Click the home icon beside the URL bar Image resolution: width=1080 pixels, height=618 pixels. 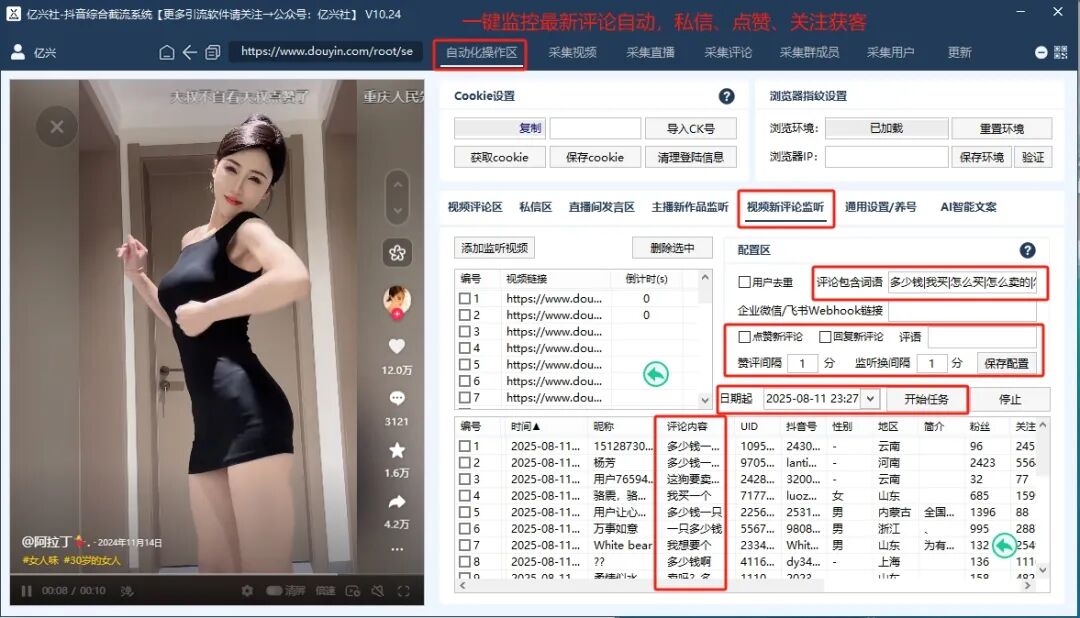tap(167, 52)
